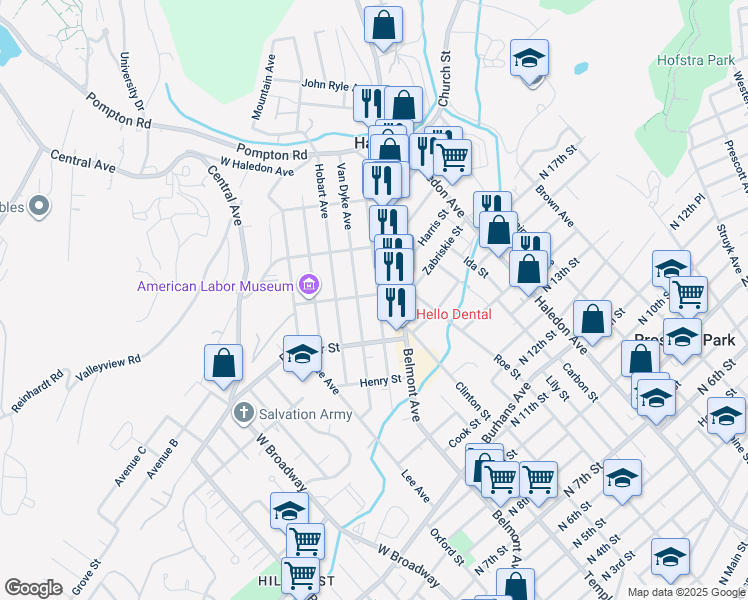This screenshot has height=600, width=748.
Task: Open the restaurant marker beside Hello Dental
Action: pyautogui.click(x=396, y=303)
